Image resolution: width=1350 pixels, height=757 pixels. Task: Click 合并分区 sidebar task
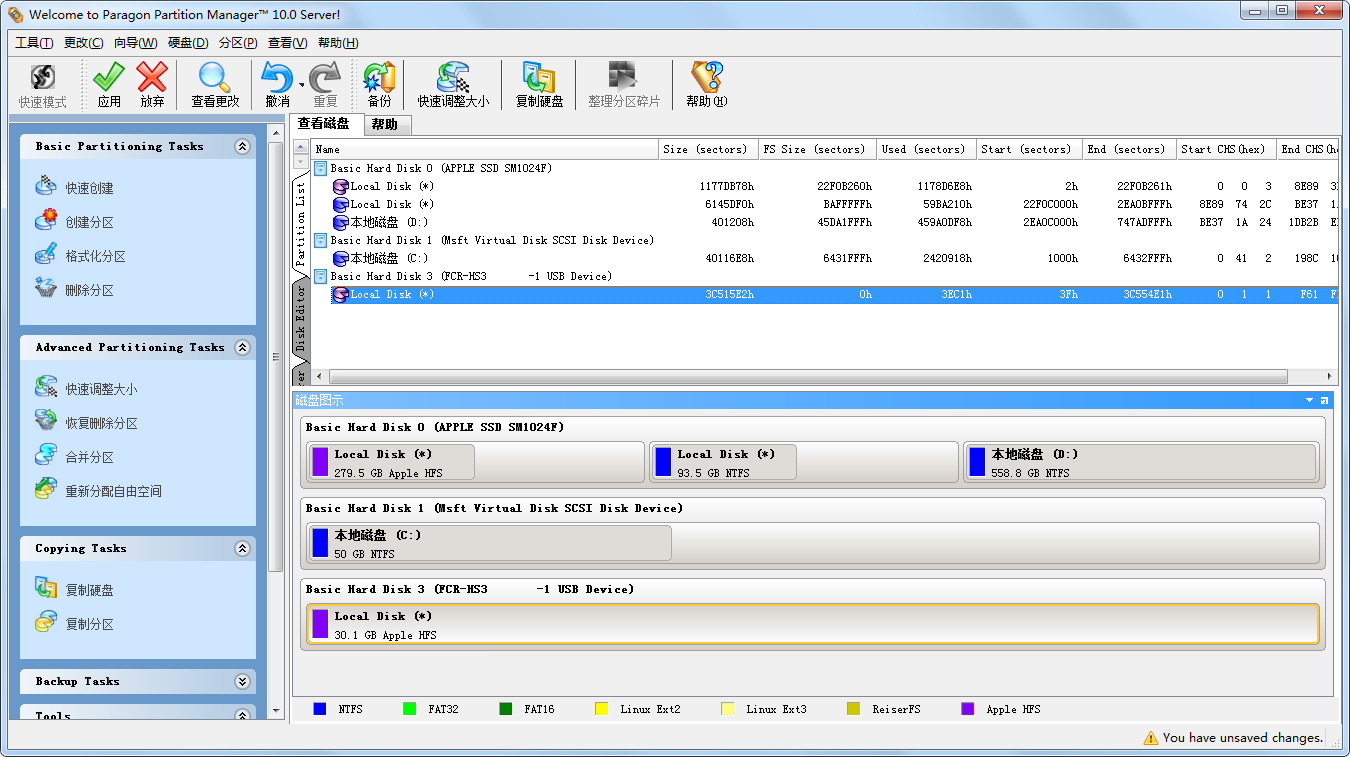pyautogui.click(x=89, y=457)
